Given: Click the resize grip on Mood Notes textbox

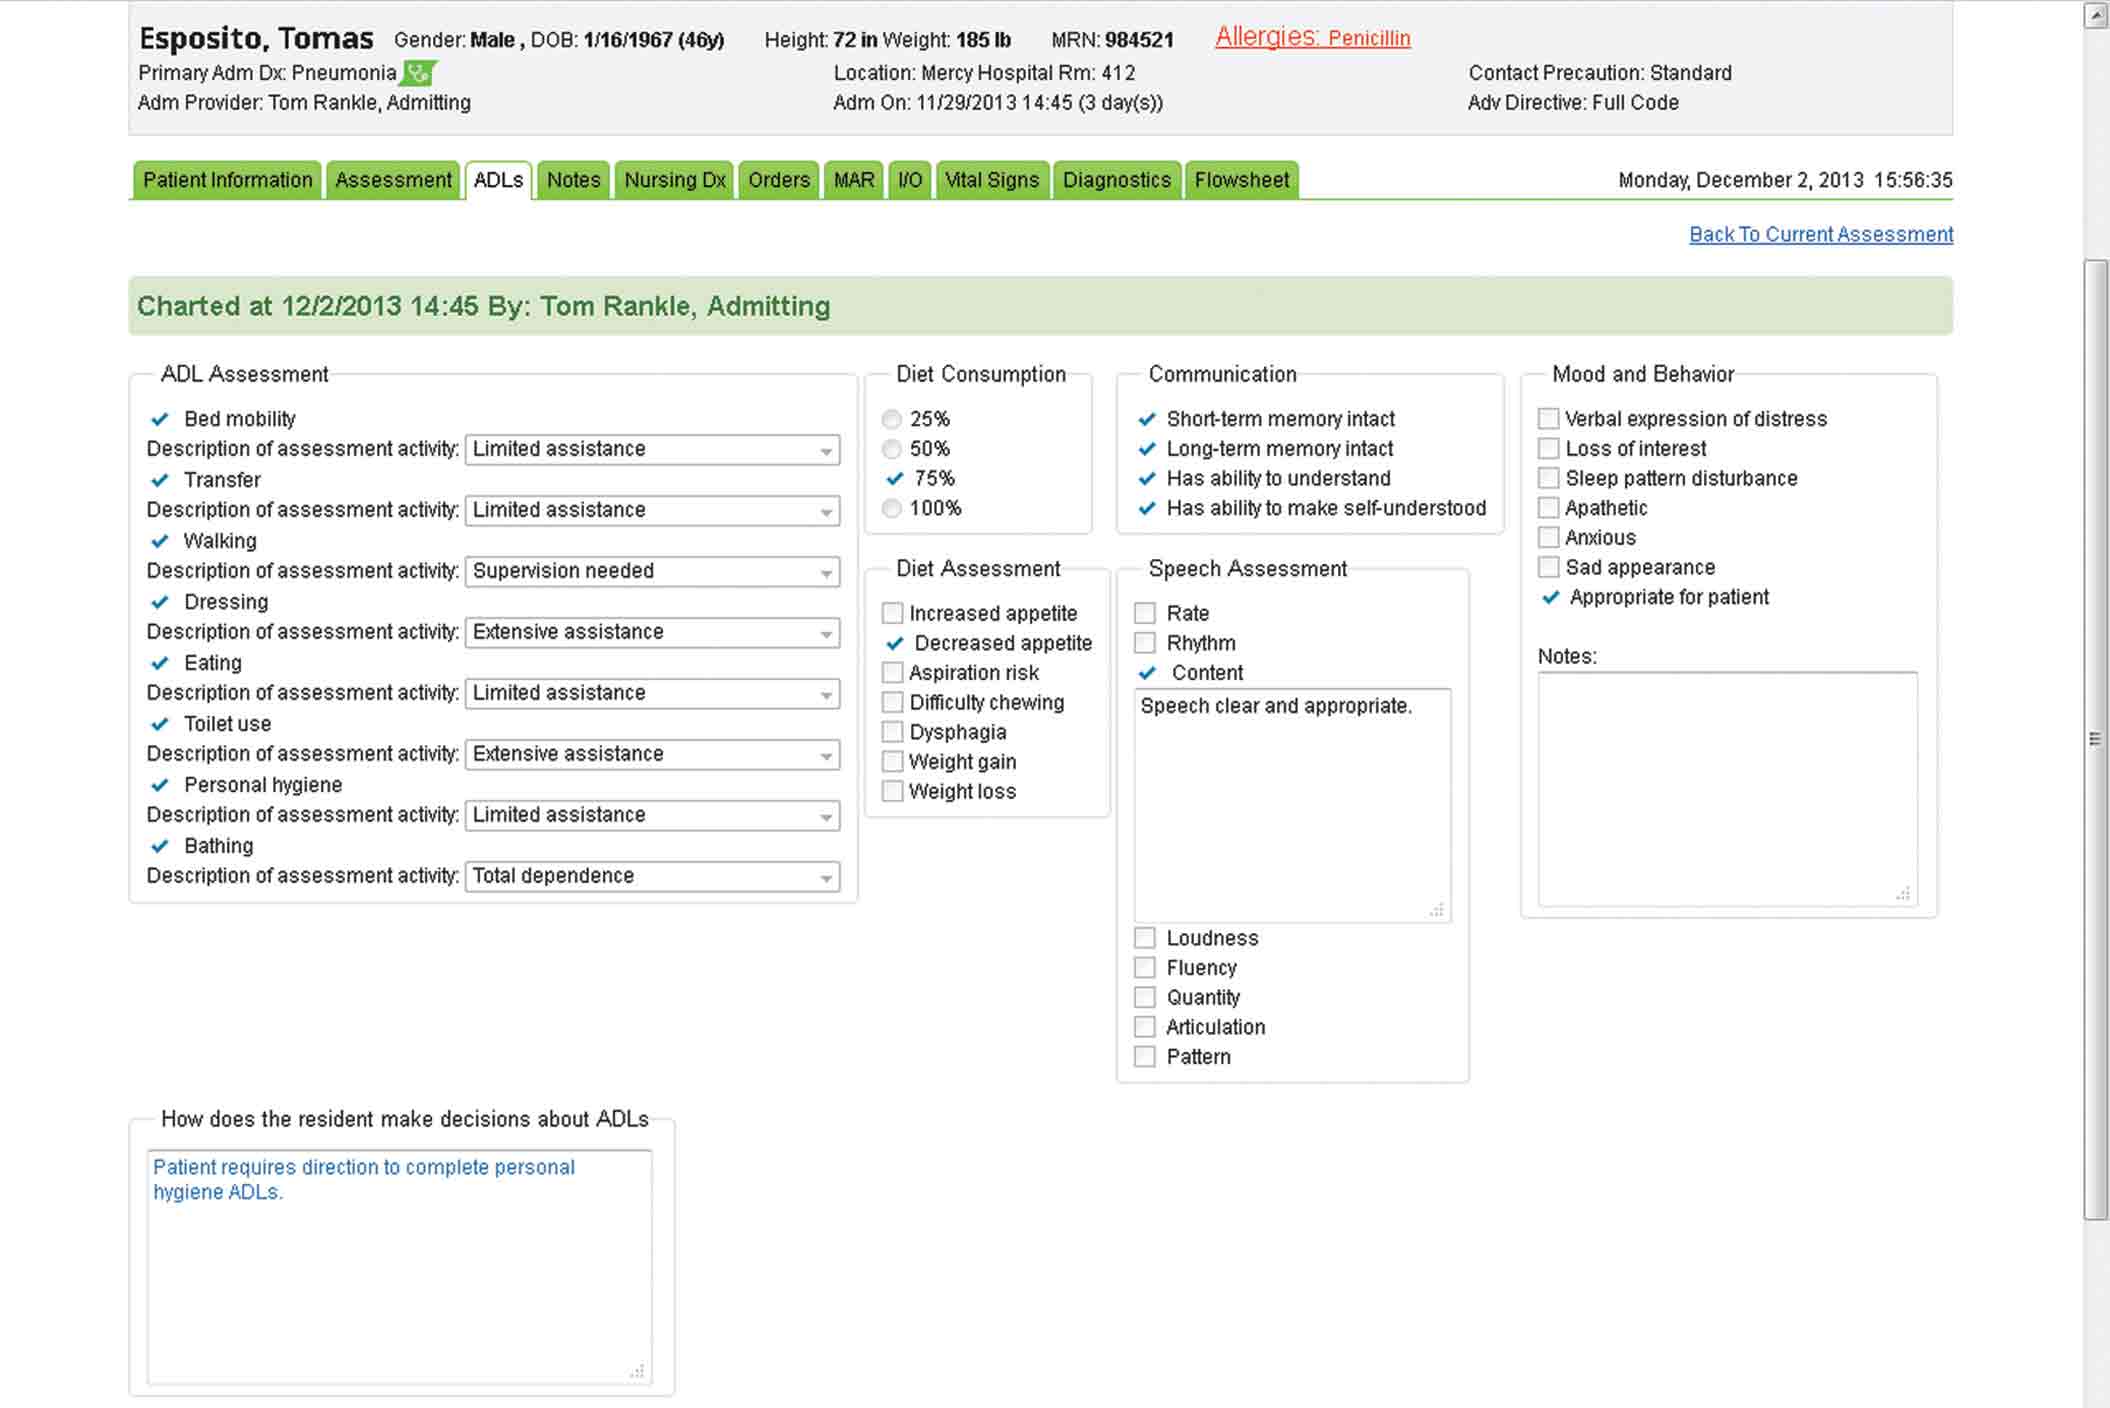Looking at the screenshot, I should pyautogui.click(x=1903, y=894).
